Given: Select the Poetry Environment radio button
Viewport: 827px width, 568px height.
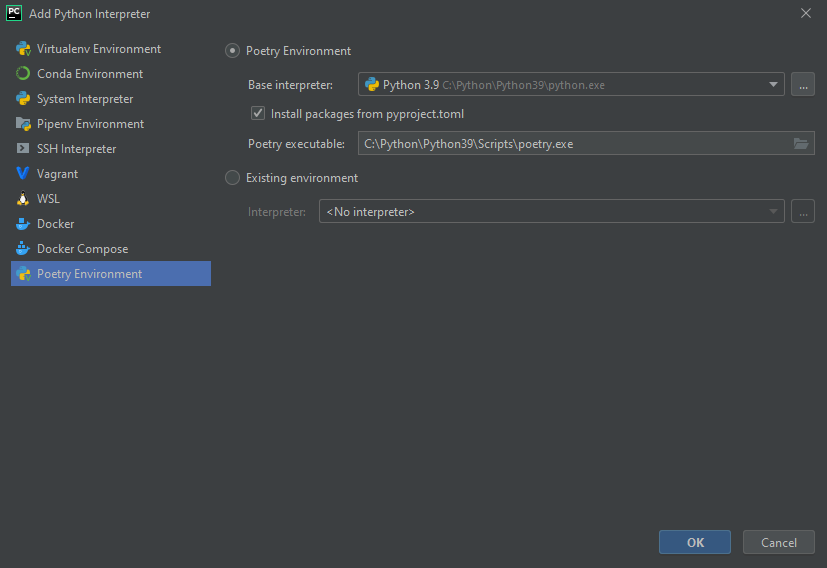Looking at the screenshot, I should tap(233, 51).
